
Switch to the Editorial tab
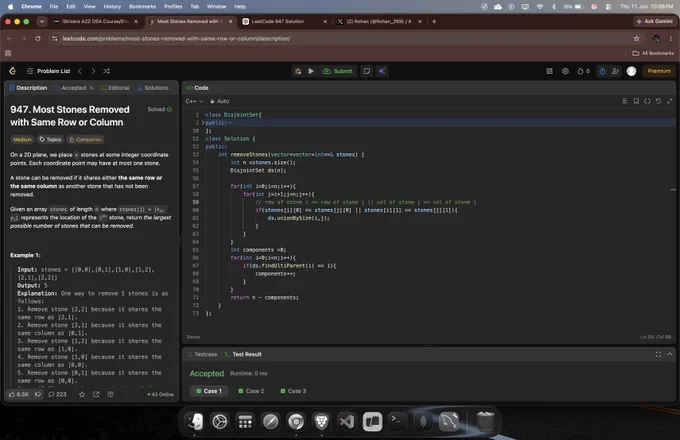pyautogui.click(x=115, y=88)
